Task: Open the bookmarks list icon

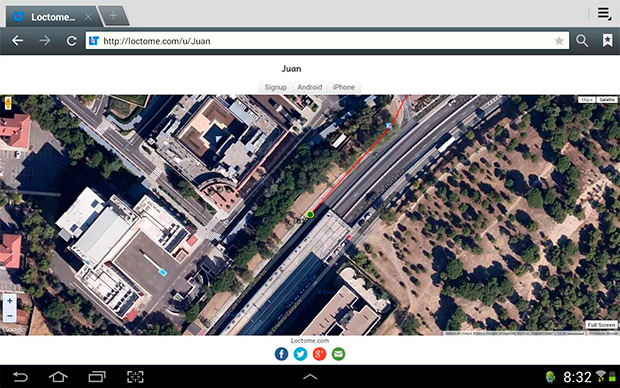Action: click(x=607, y=40)
